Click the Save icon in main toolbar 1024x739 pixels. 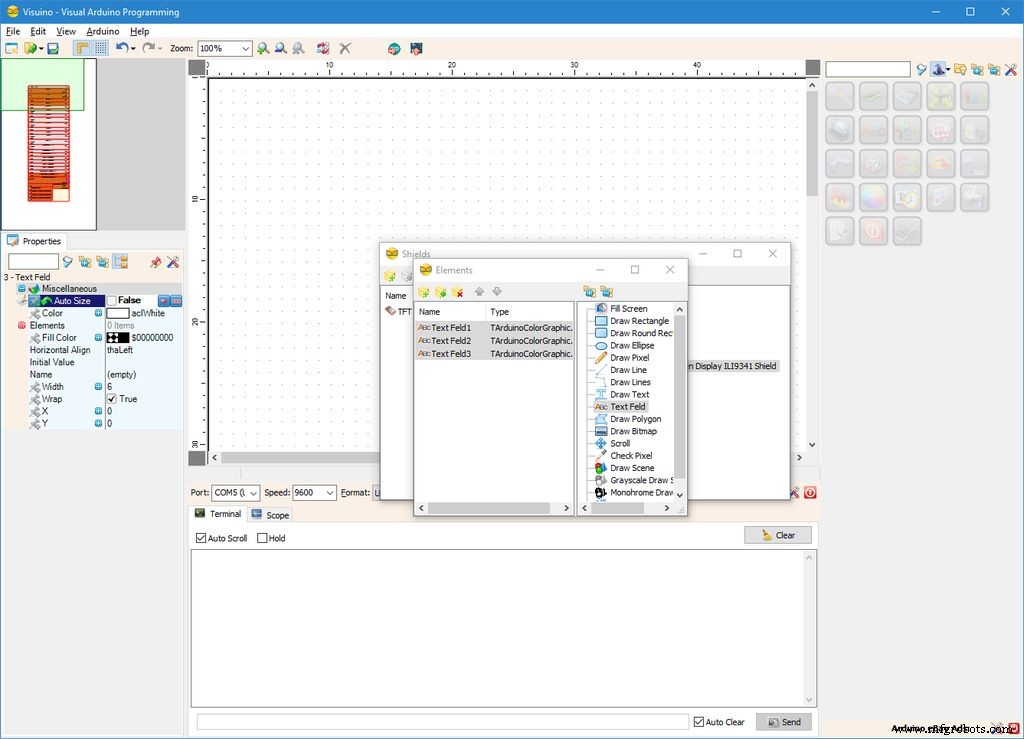(53, 48)
